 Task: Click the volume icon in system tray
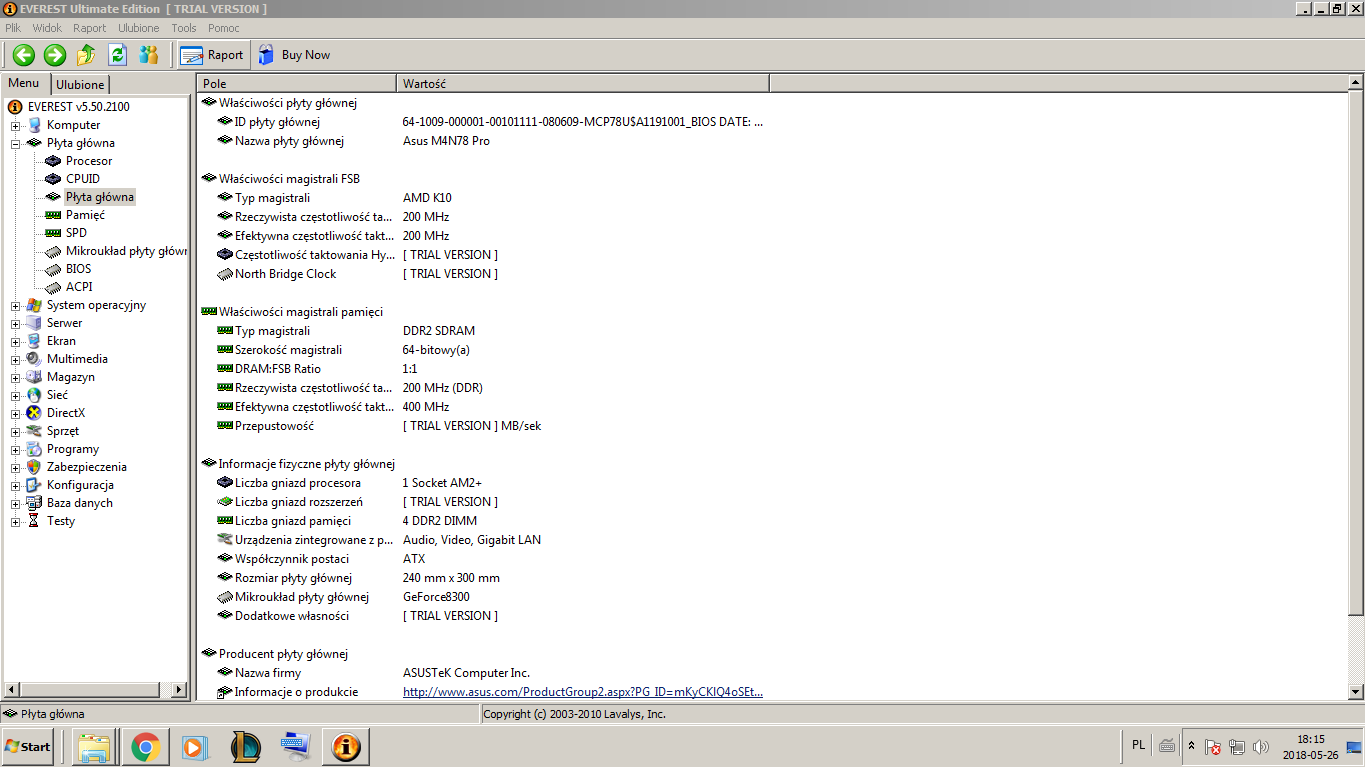tap(1260, 747)
